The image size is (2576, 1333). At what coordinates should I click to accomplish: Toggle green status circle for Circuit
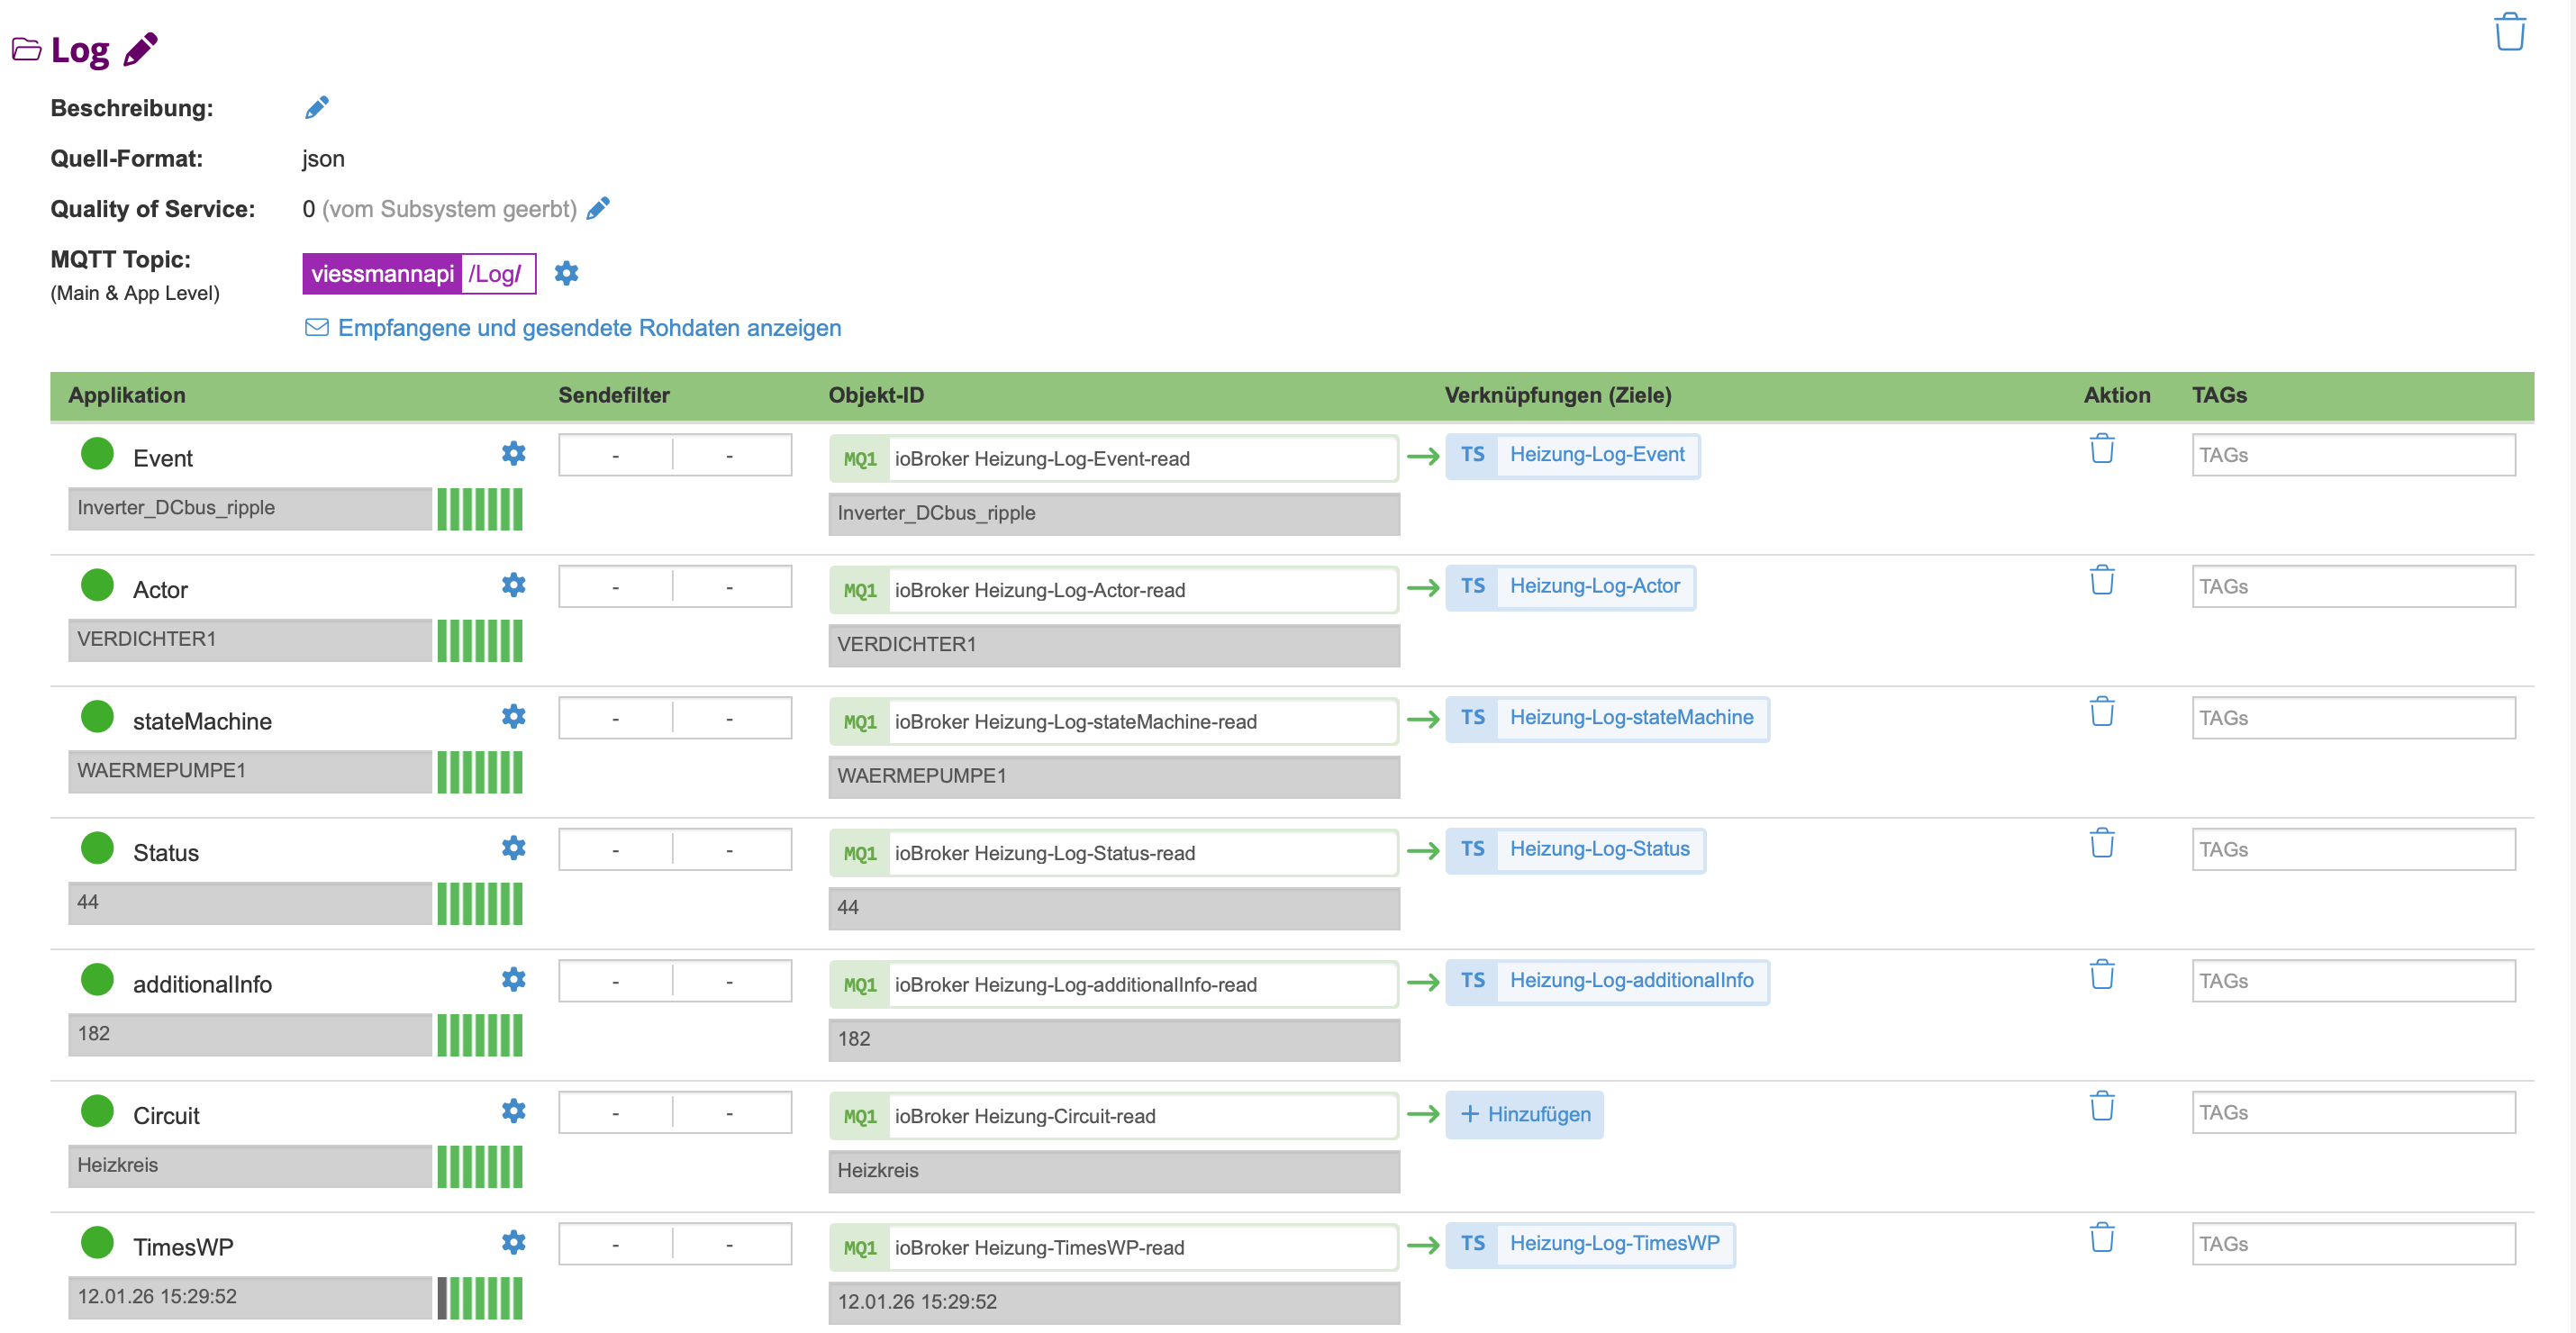pos(97,1111)
